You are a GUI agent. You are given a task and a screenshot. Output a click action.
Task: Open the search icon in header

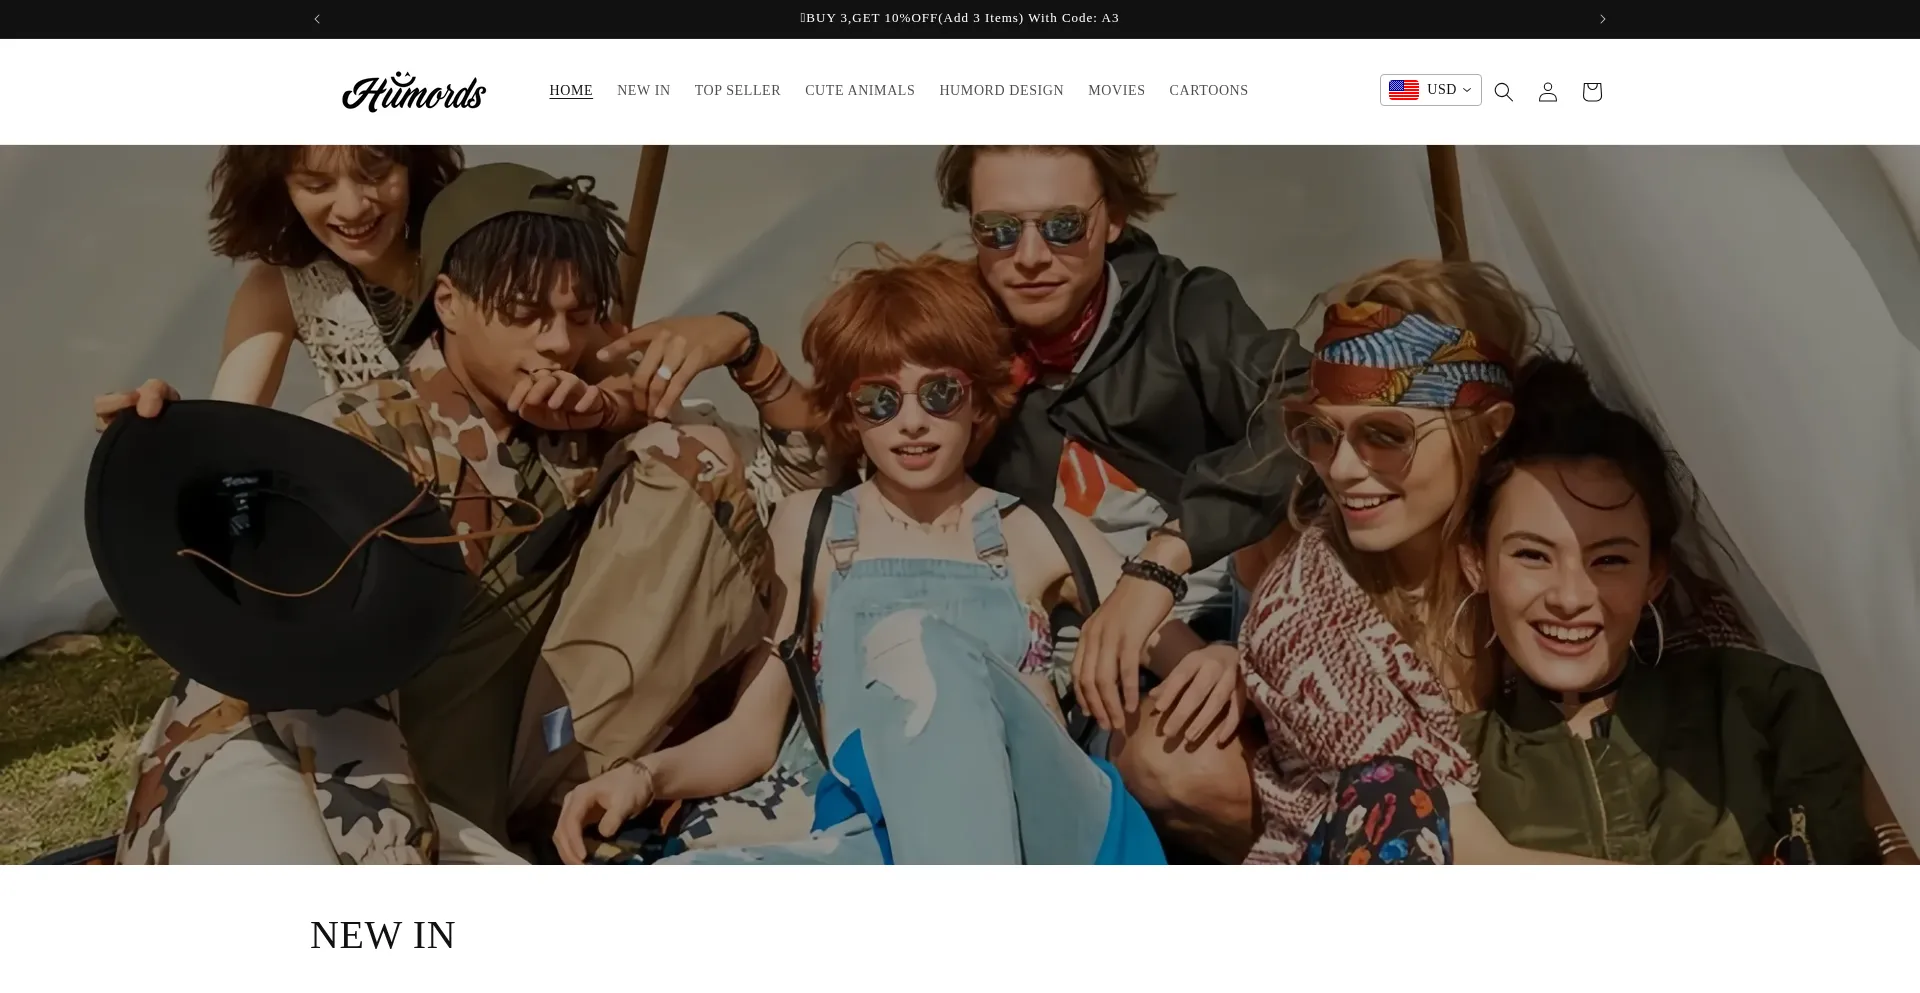(1503, 92)
